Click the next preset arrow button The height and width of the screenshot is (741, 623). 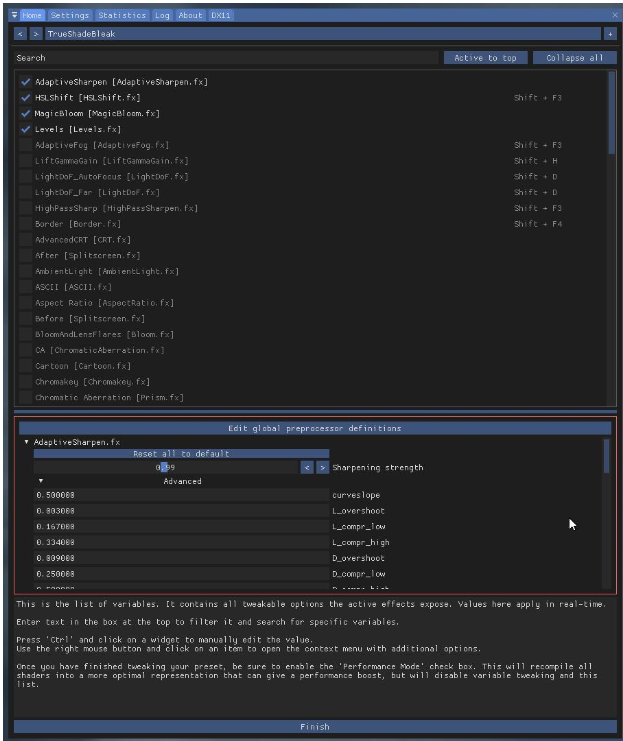click(34, 34)
